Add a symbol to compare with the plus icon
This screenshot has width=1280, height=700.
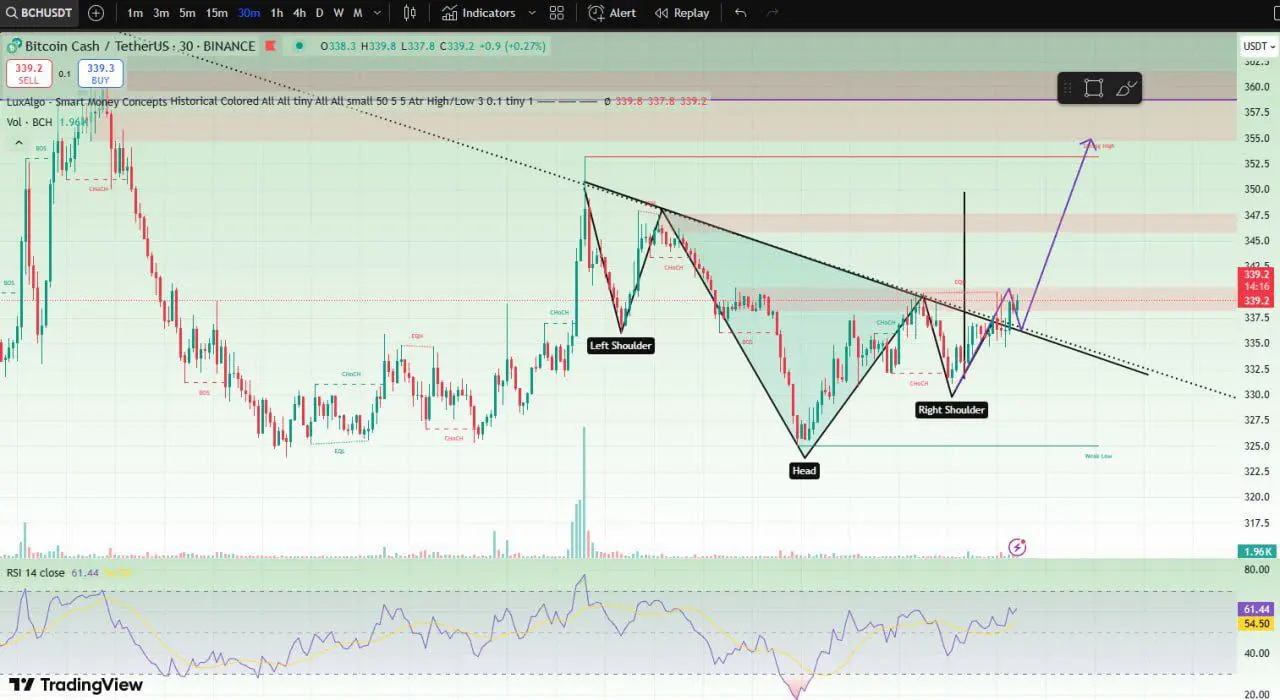tap(96, 13)
